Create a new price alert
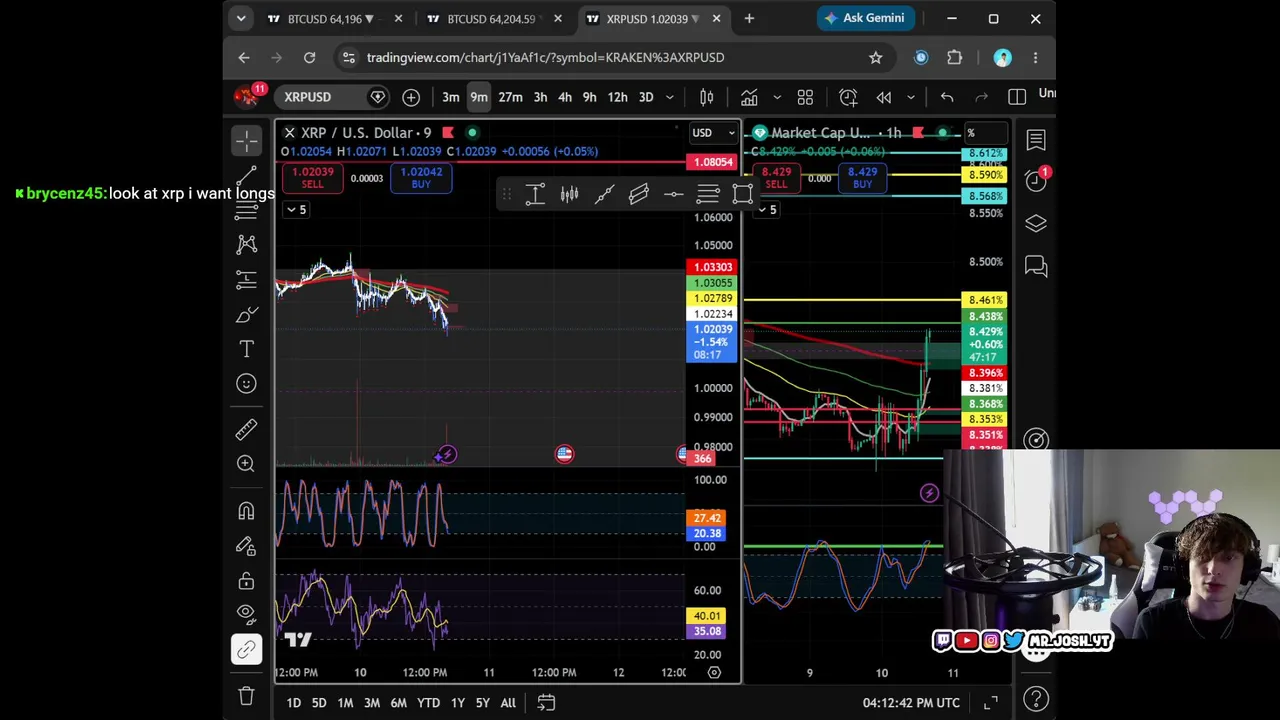This screenshot has height=720, width=1280. [848, 97]
